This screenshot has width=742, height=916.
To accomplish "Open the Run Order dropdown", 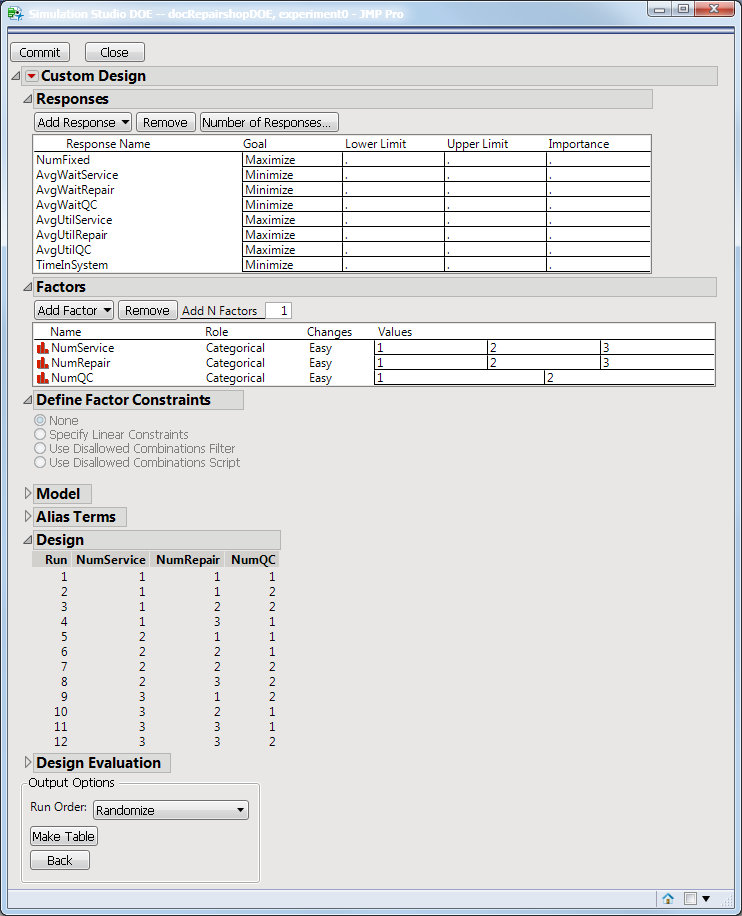I will (170, 810).
